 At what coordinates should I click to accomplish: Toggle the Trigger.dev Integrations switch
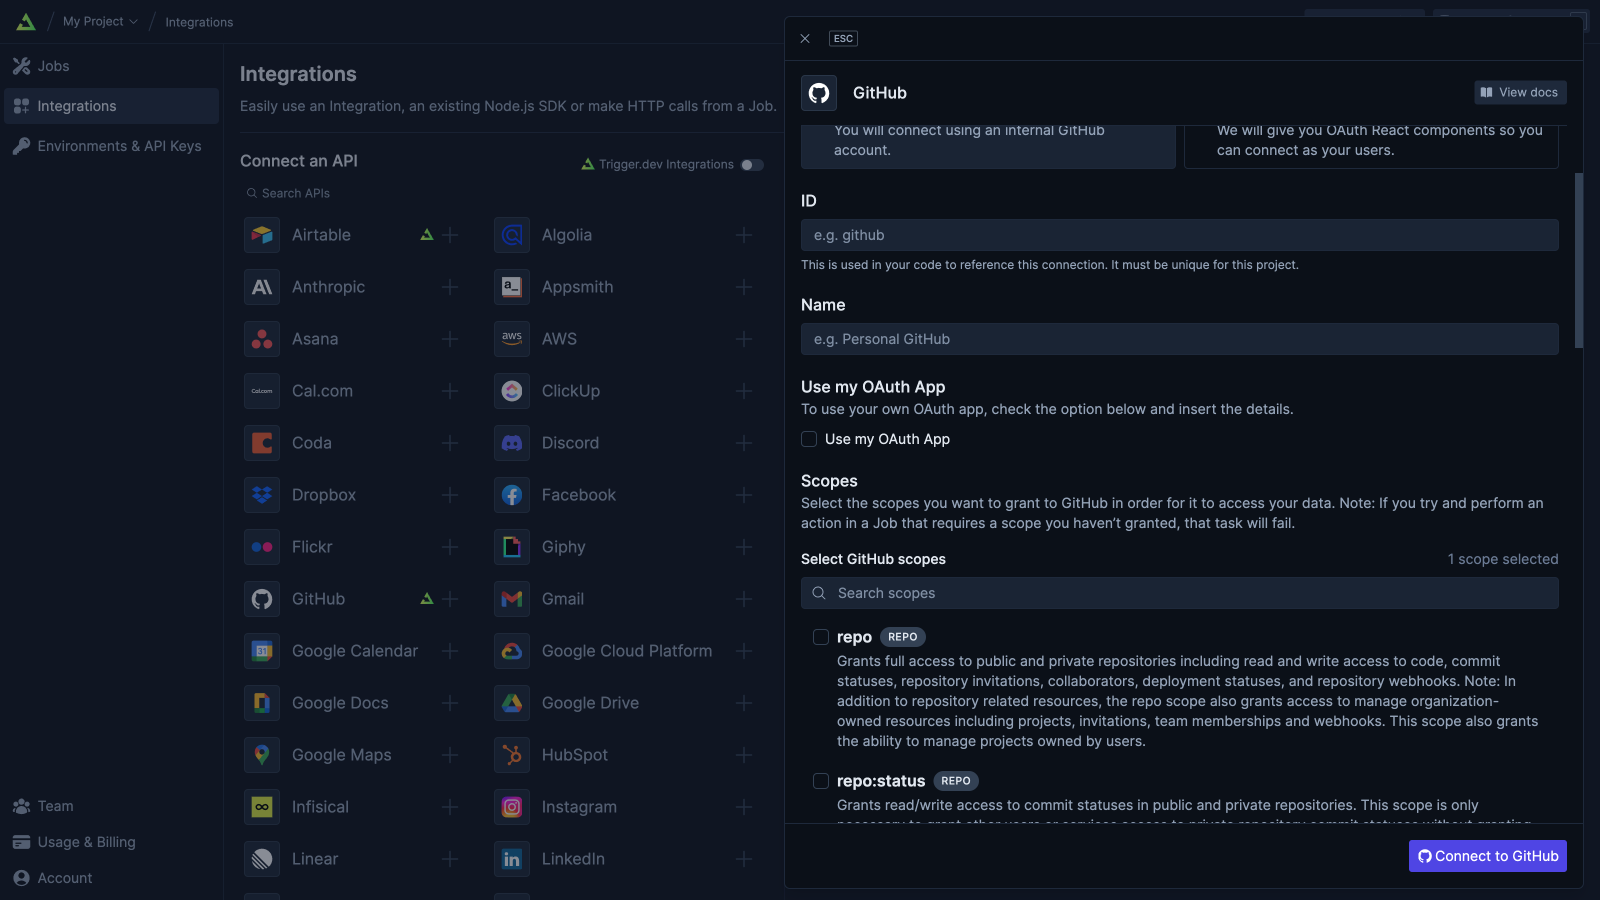[752, 165]
